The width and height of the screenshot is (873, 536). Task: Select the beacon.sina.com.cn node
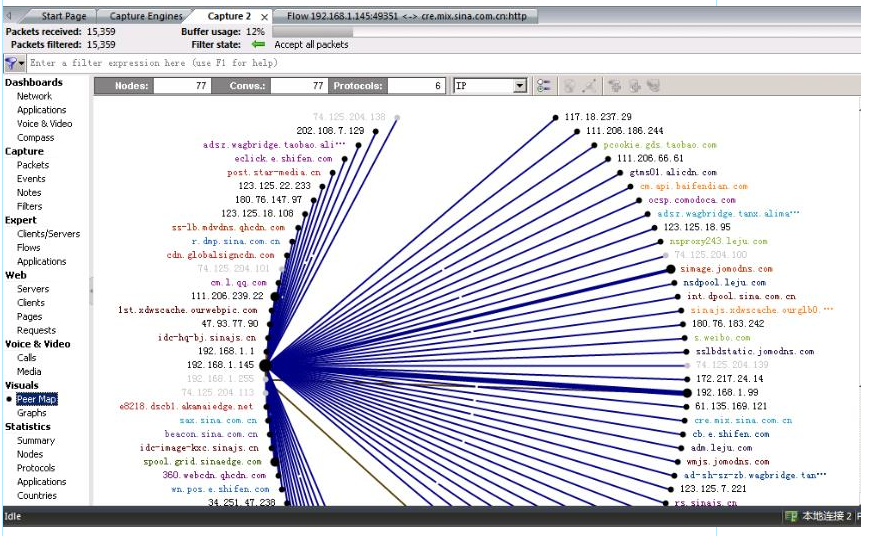pyautogui.click(x=211, y=434)
